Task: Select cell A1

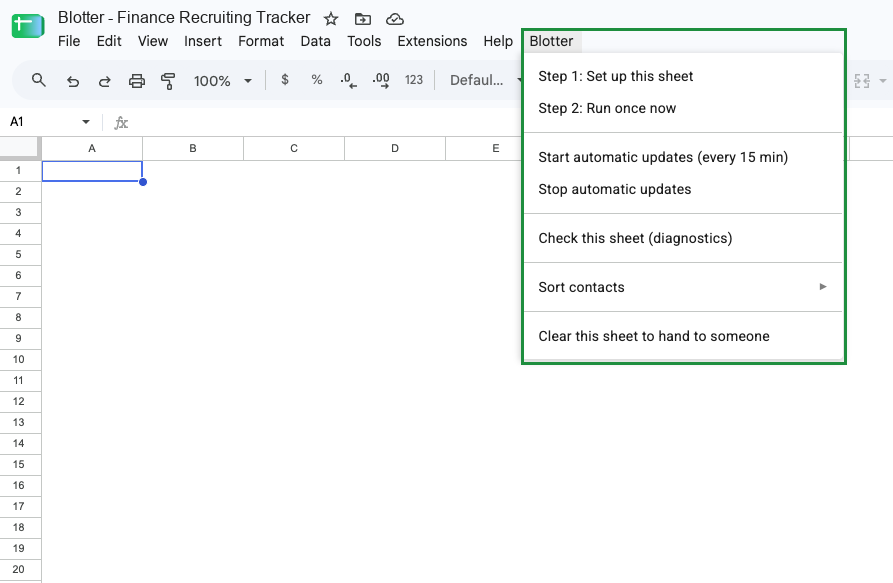Action: (92, 171)
